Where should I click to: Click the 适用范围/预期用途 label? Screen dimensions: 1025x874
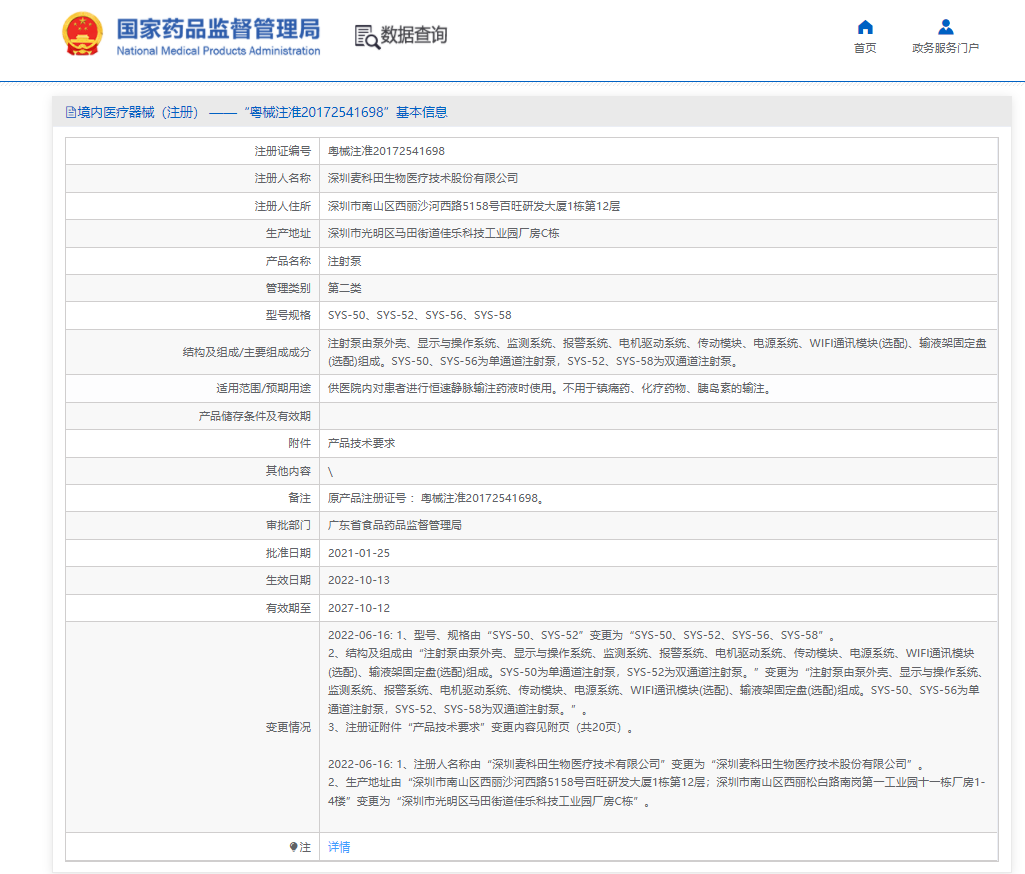tap(263, 388)
